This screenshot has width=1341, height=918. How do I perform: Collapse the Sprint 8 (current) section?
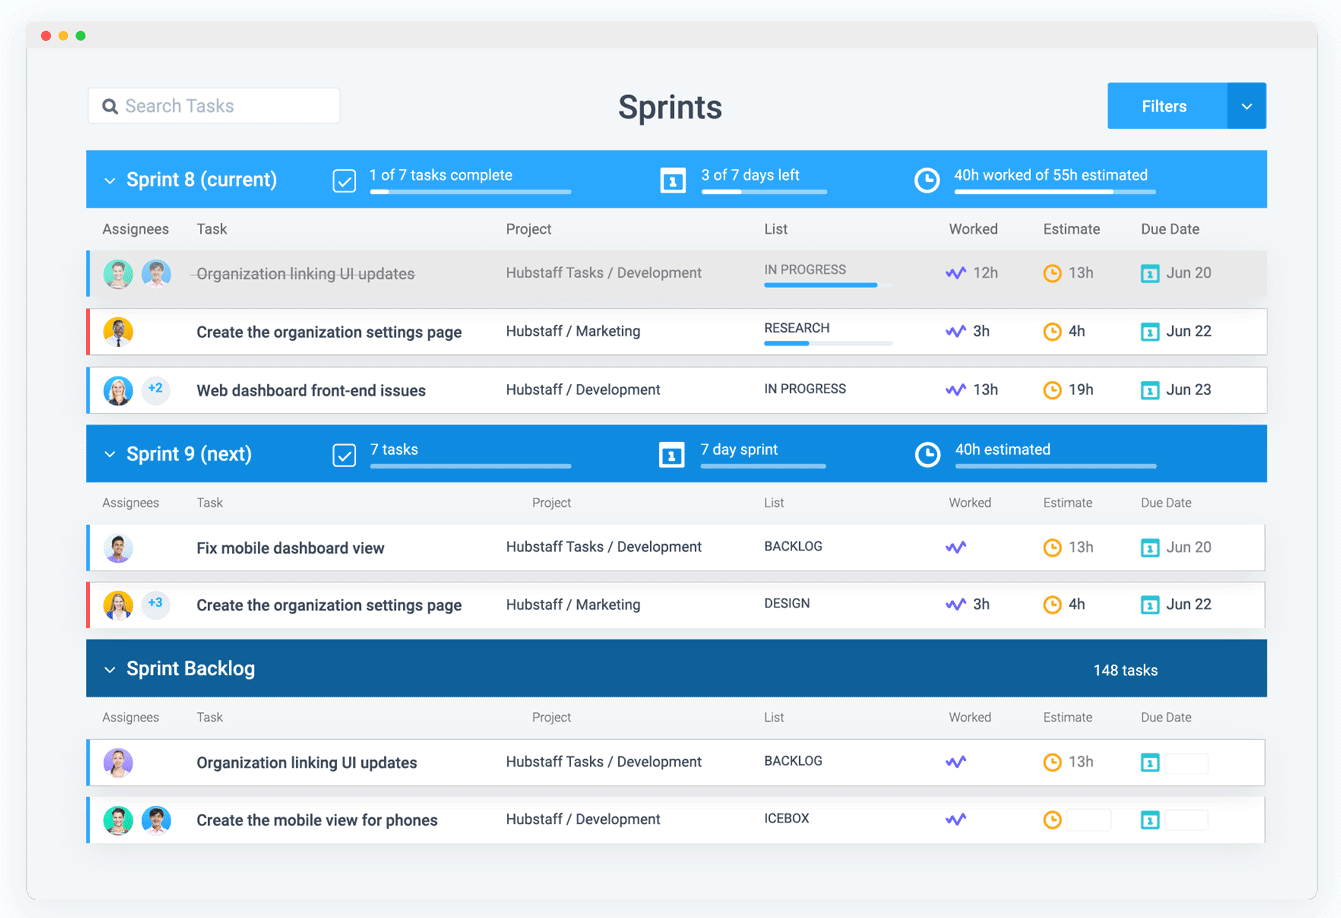110,181
